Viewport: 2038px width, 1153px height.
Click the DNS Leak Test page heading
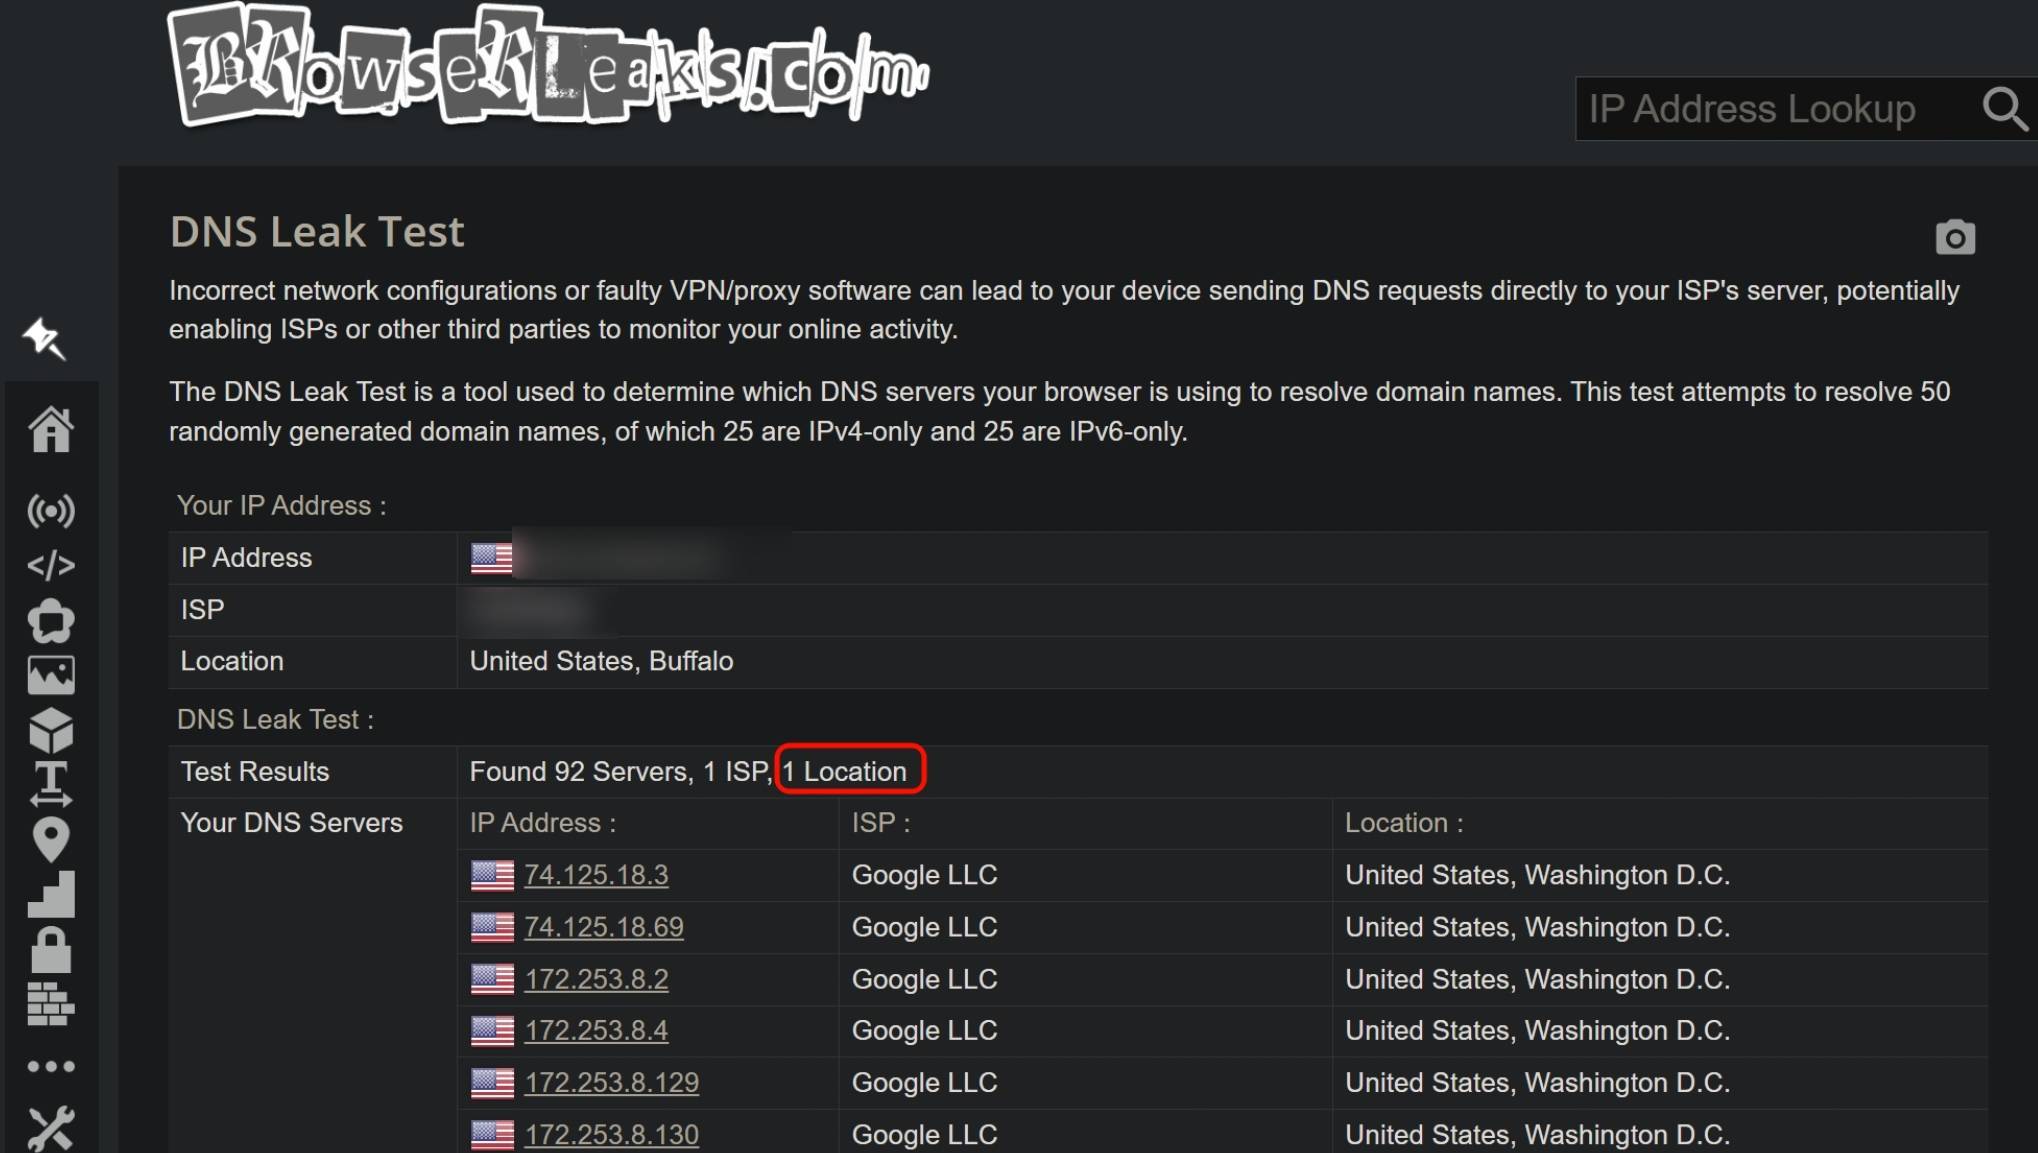(x=317, y=232)
